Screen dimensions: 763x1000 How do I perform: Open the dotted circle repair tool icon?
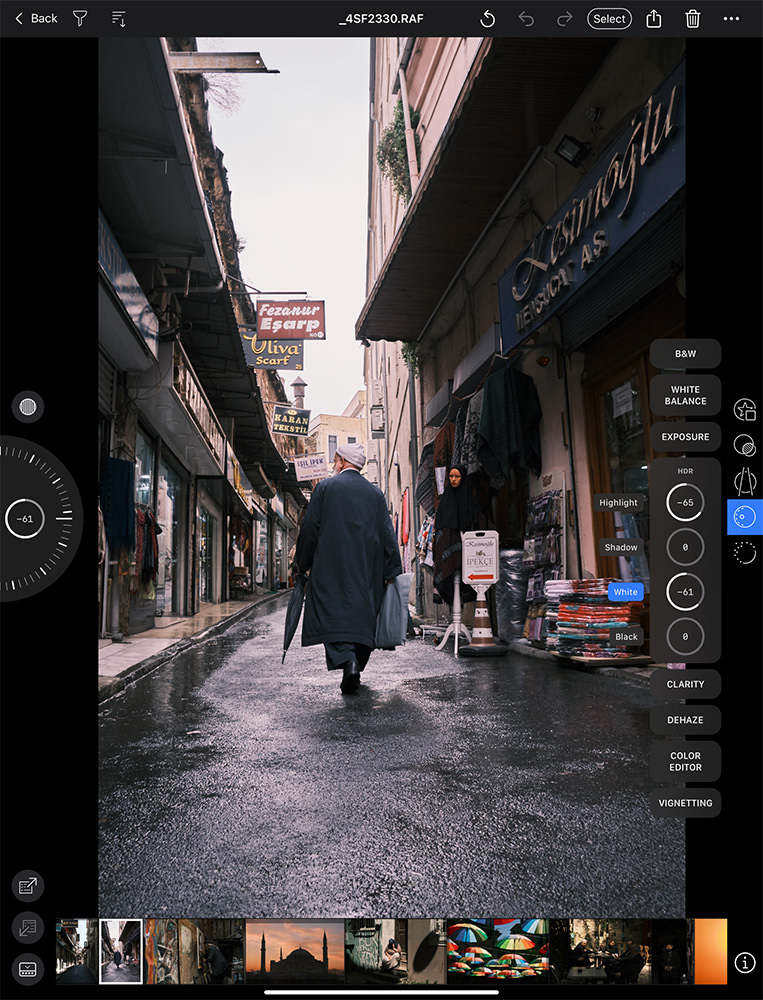coord(744,552)
